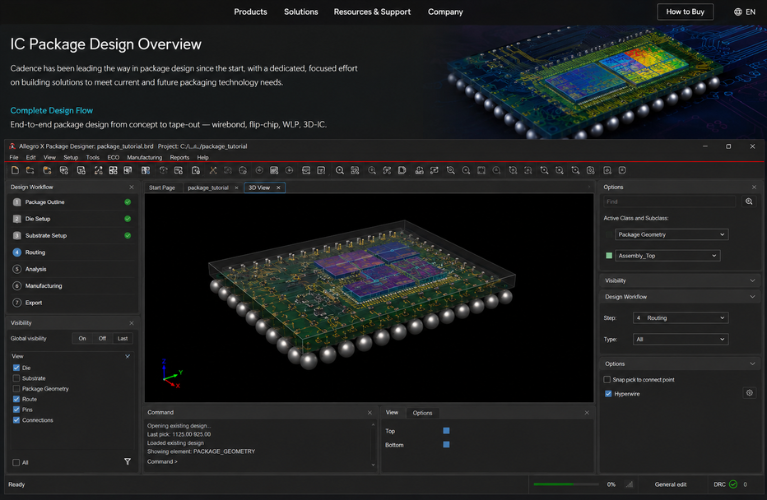Click the Package Outline green check icon
767x500 pixels.
(128, 202)
